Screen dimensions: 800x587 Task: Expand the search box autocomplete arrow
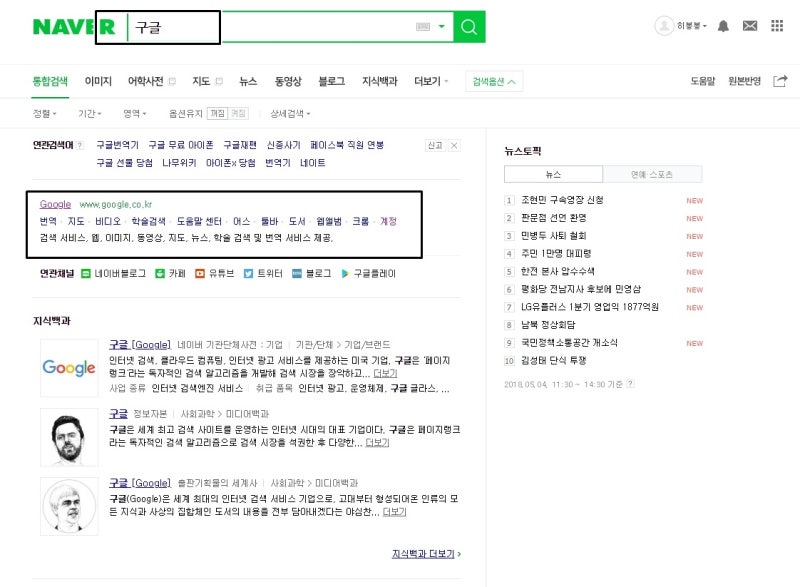coord(442,27)
